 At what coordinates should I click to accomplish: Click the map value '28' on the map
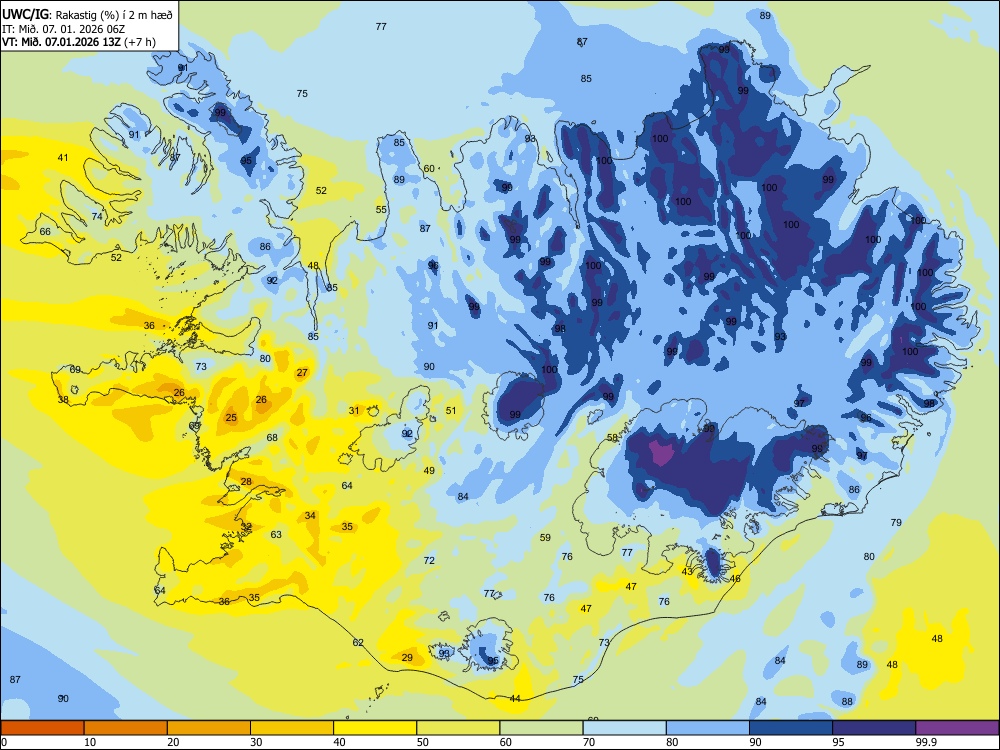246,482
